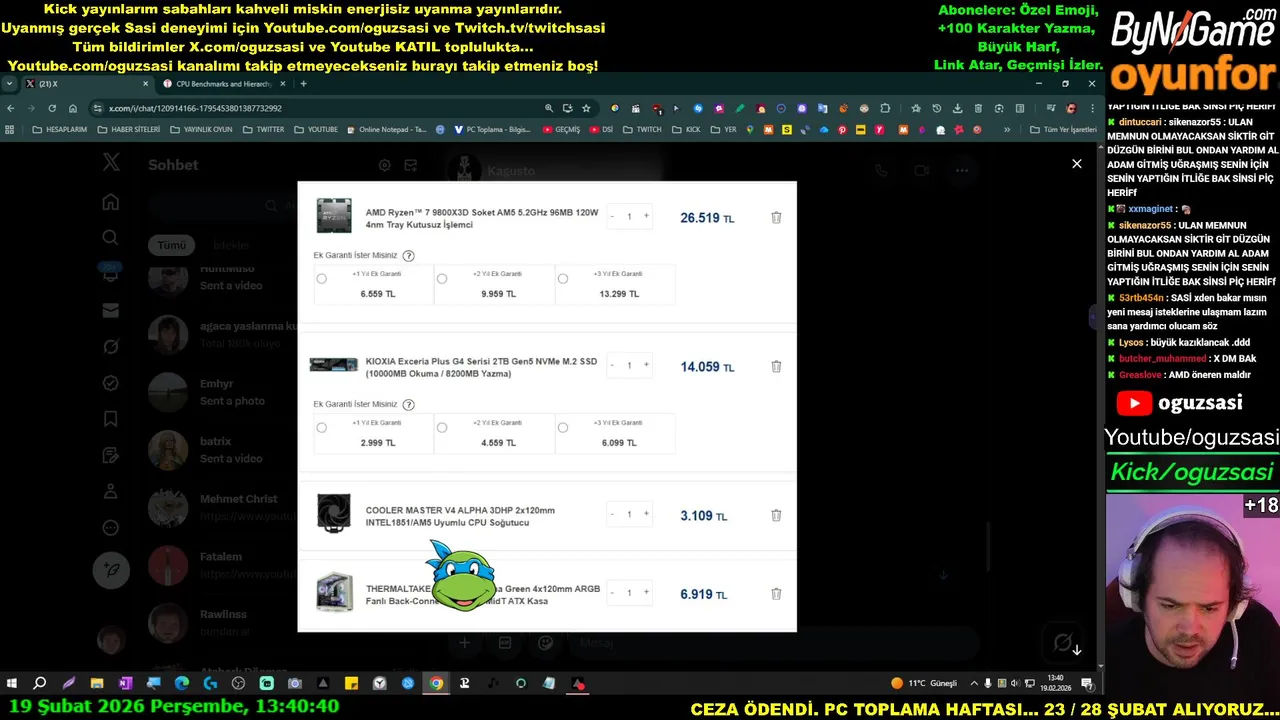The height and width of the screenshot is (720, 1280).
Task: Open Online Notepad bookmark
Action: [x=387, y=129]
